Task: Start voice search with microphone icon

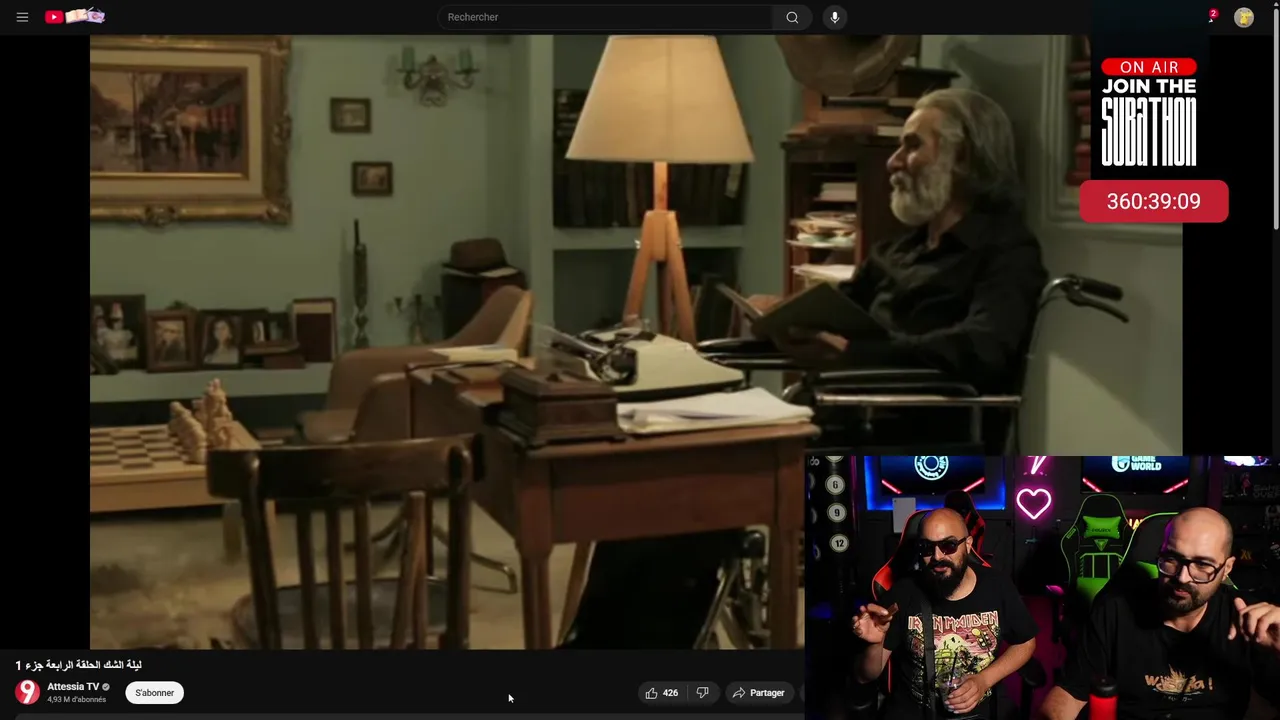Action: point(835,17)
